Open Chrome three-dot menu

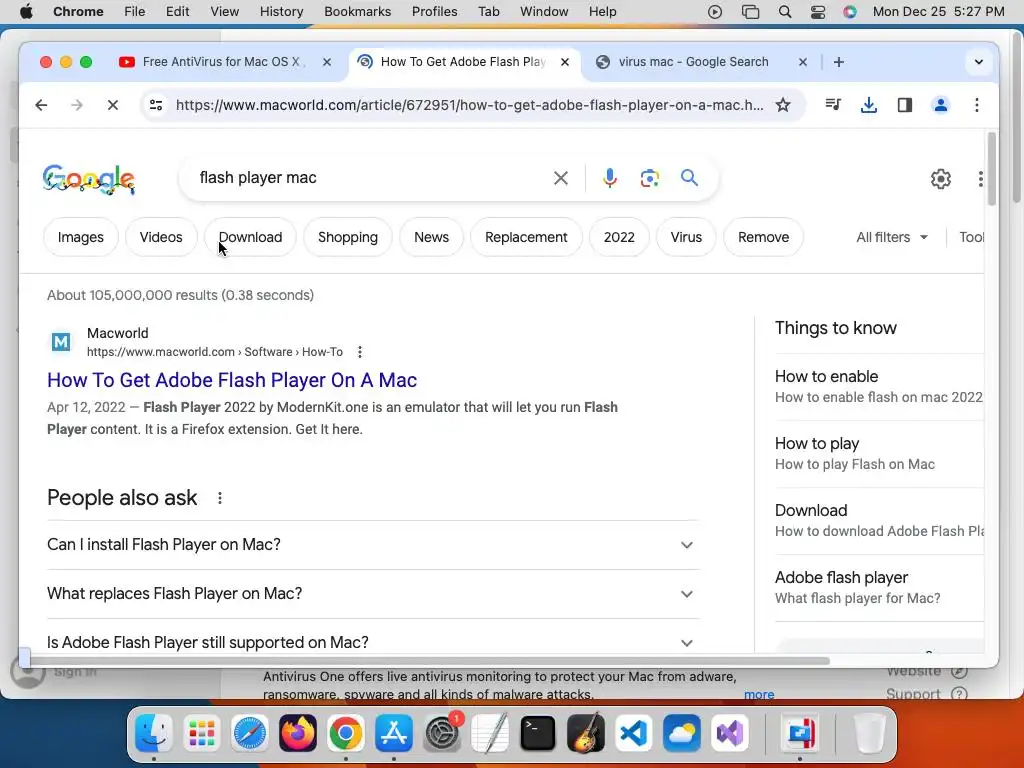pyautogui.click(x=976, y=105)
